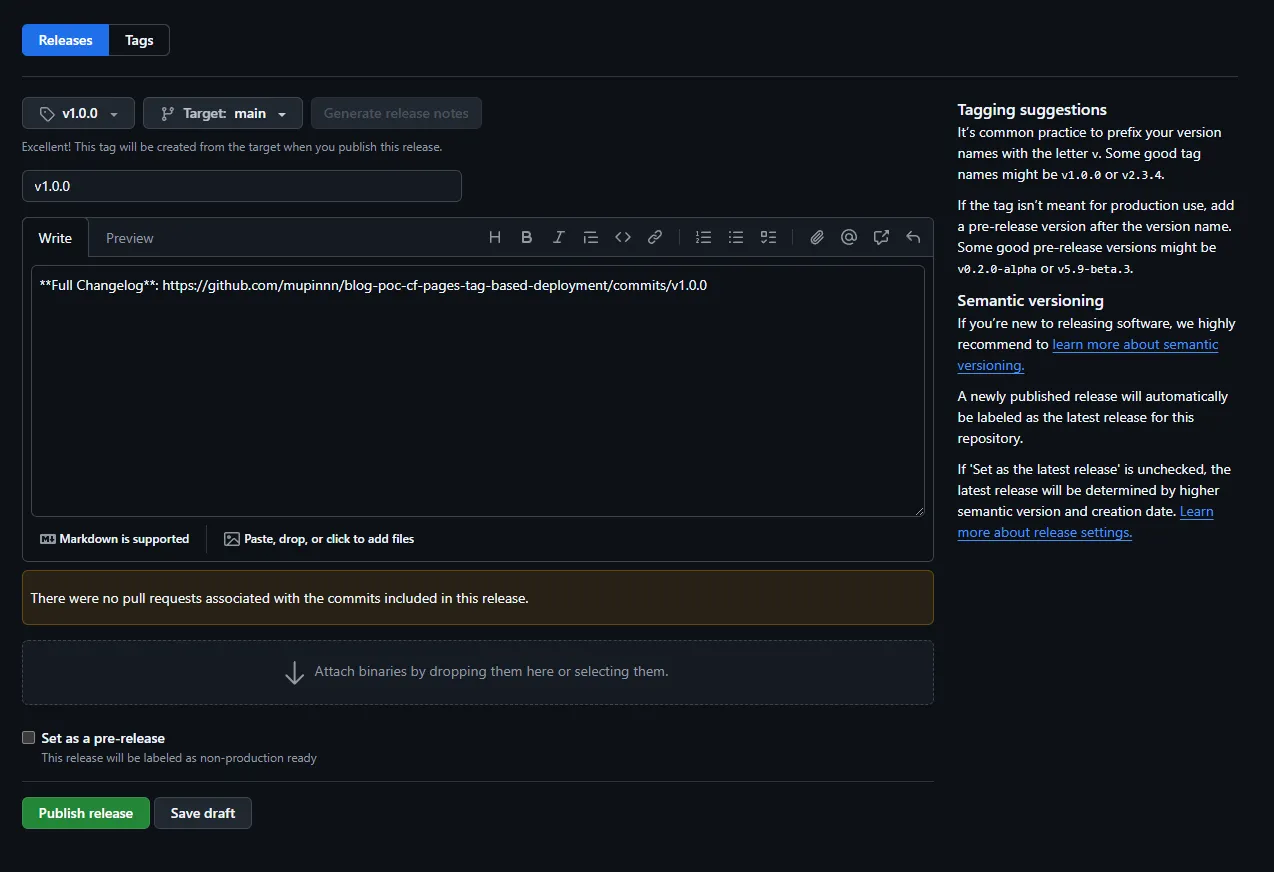
Task: Insert a hyperlink using the link icon
Action: (655, 237)
